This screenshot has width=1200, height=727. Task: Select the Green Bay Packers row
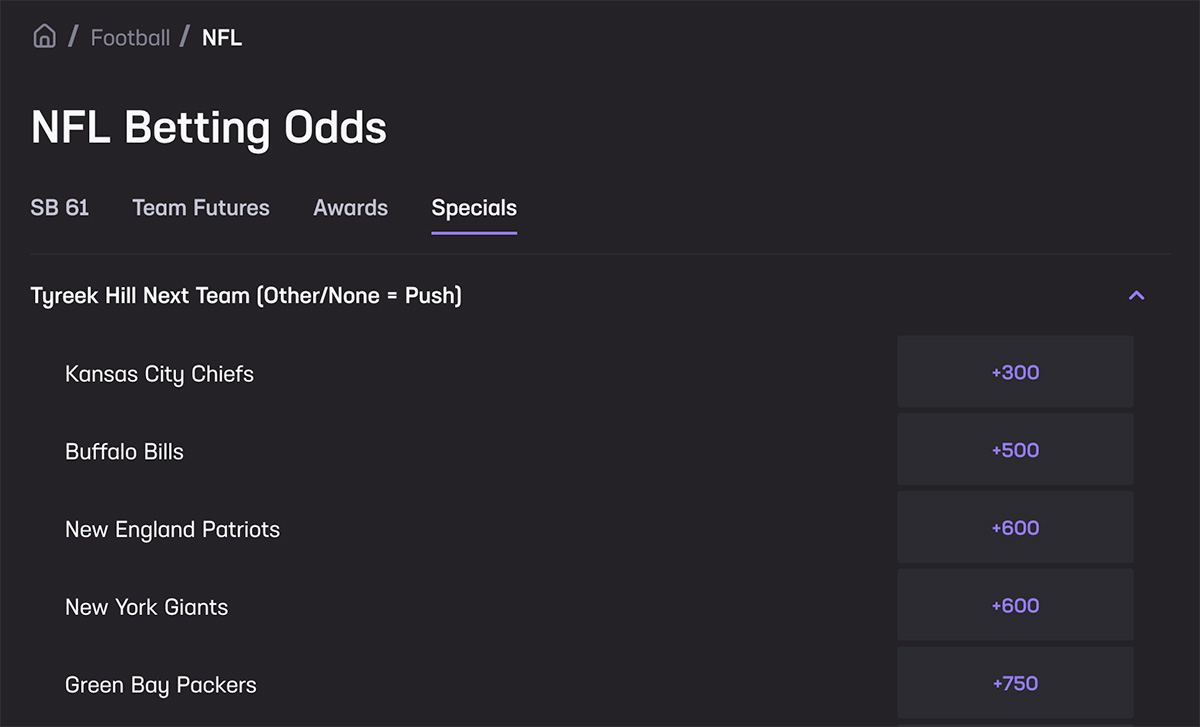coord(160,684)
